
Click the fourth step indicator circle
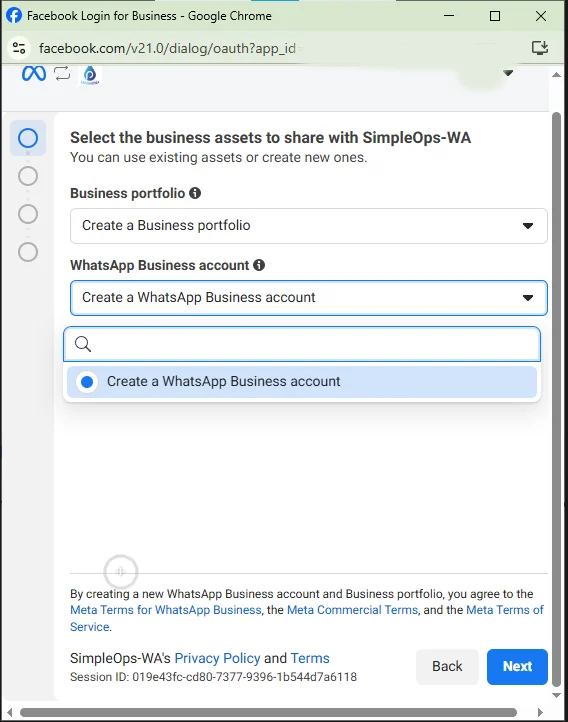click(28, 252)
